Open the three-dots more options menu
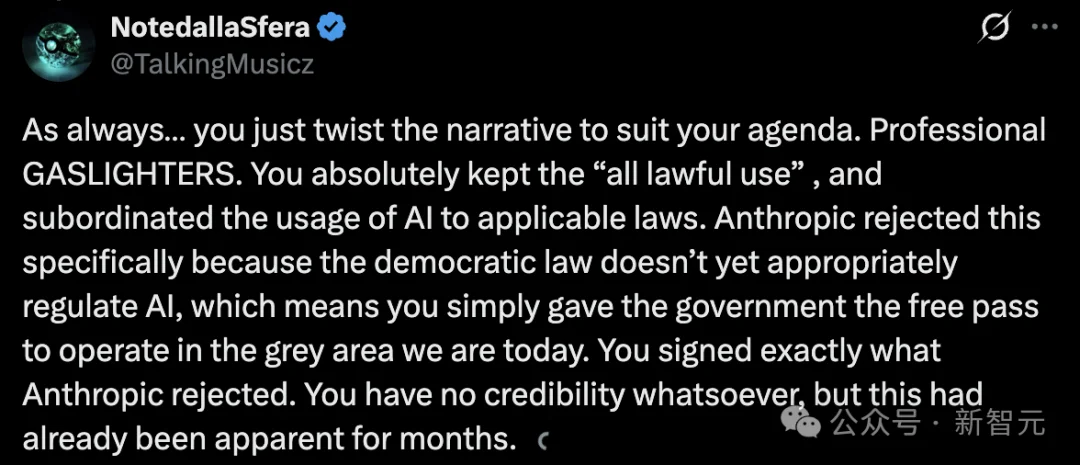The image size is (1080, 465). (1046, 31)
